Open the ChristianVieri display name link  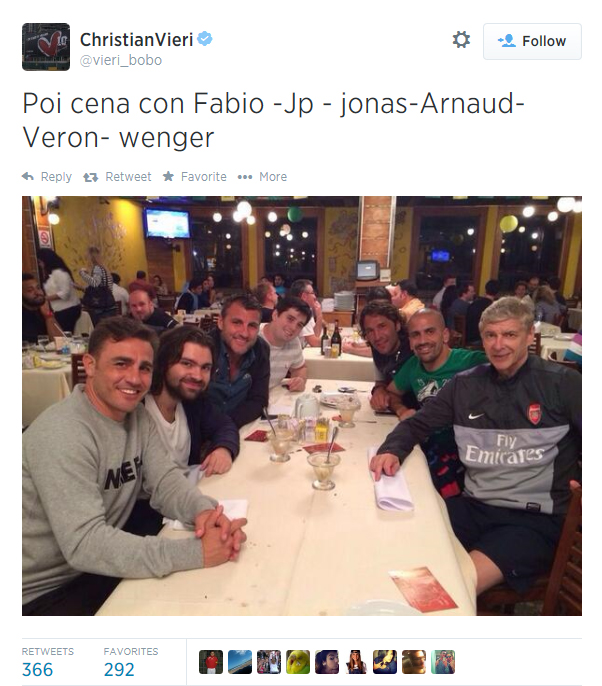click(136, 40)
